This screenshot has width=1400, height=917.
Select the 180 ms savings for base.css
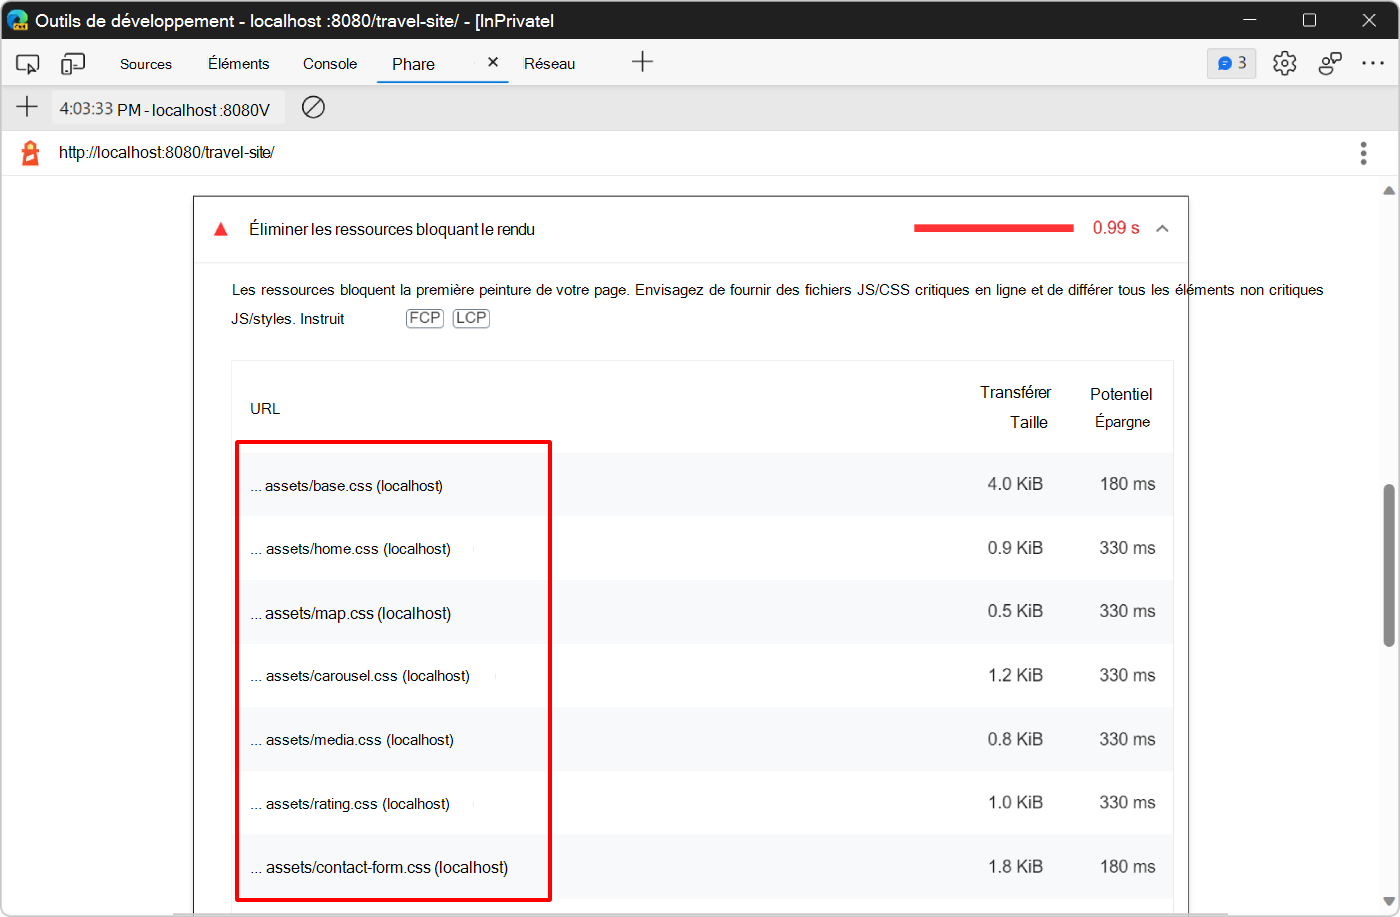click(1127, 484)
